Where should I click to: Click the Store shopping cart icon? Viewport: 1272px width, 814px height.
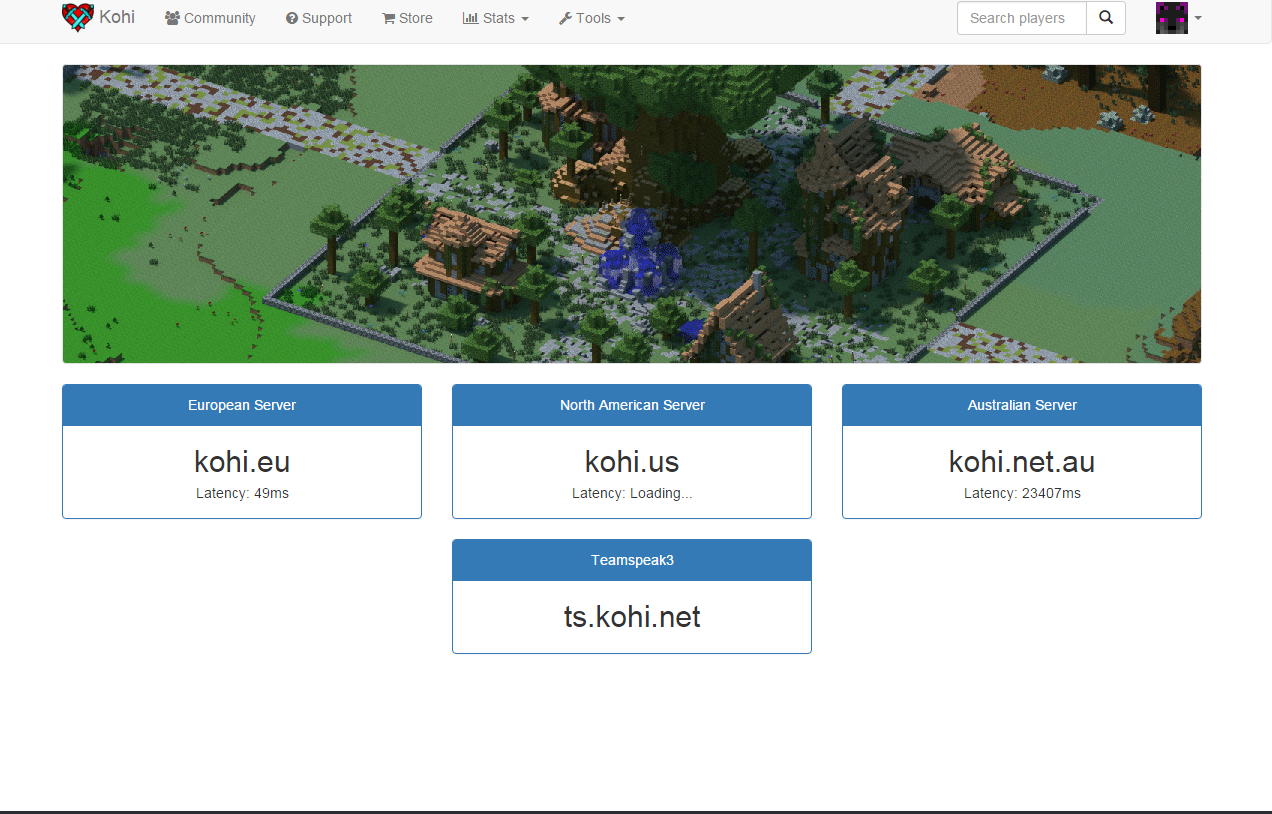coord(388,18)
